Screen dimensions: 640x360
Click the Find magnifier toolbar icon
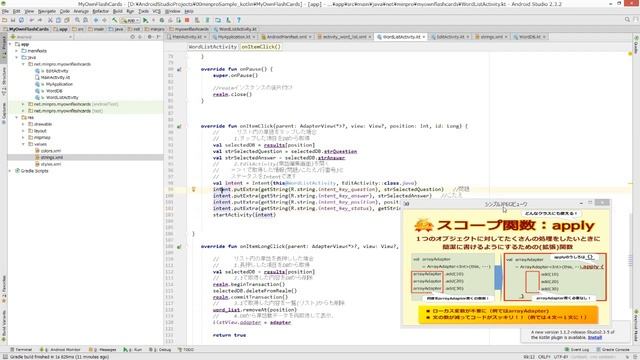point(77,20)
